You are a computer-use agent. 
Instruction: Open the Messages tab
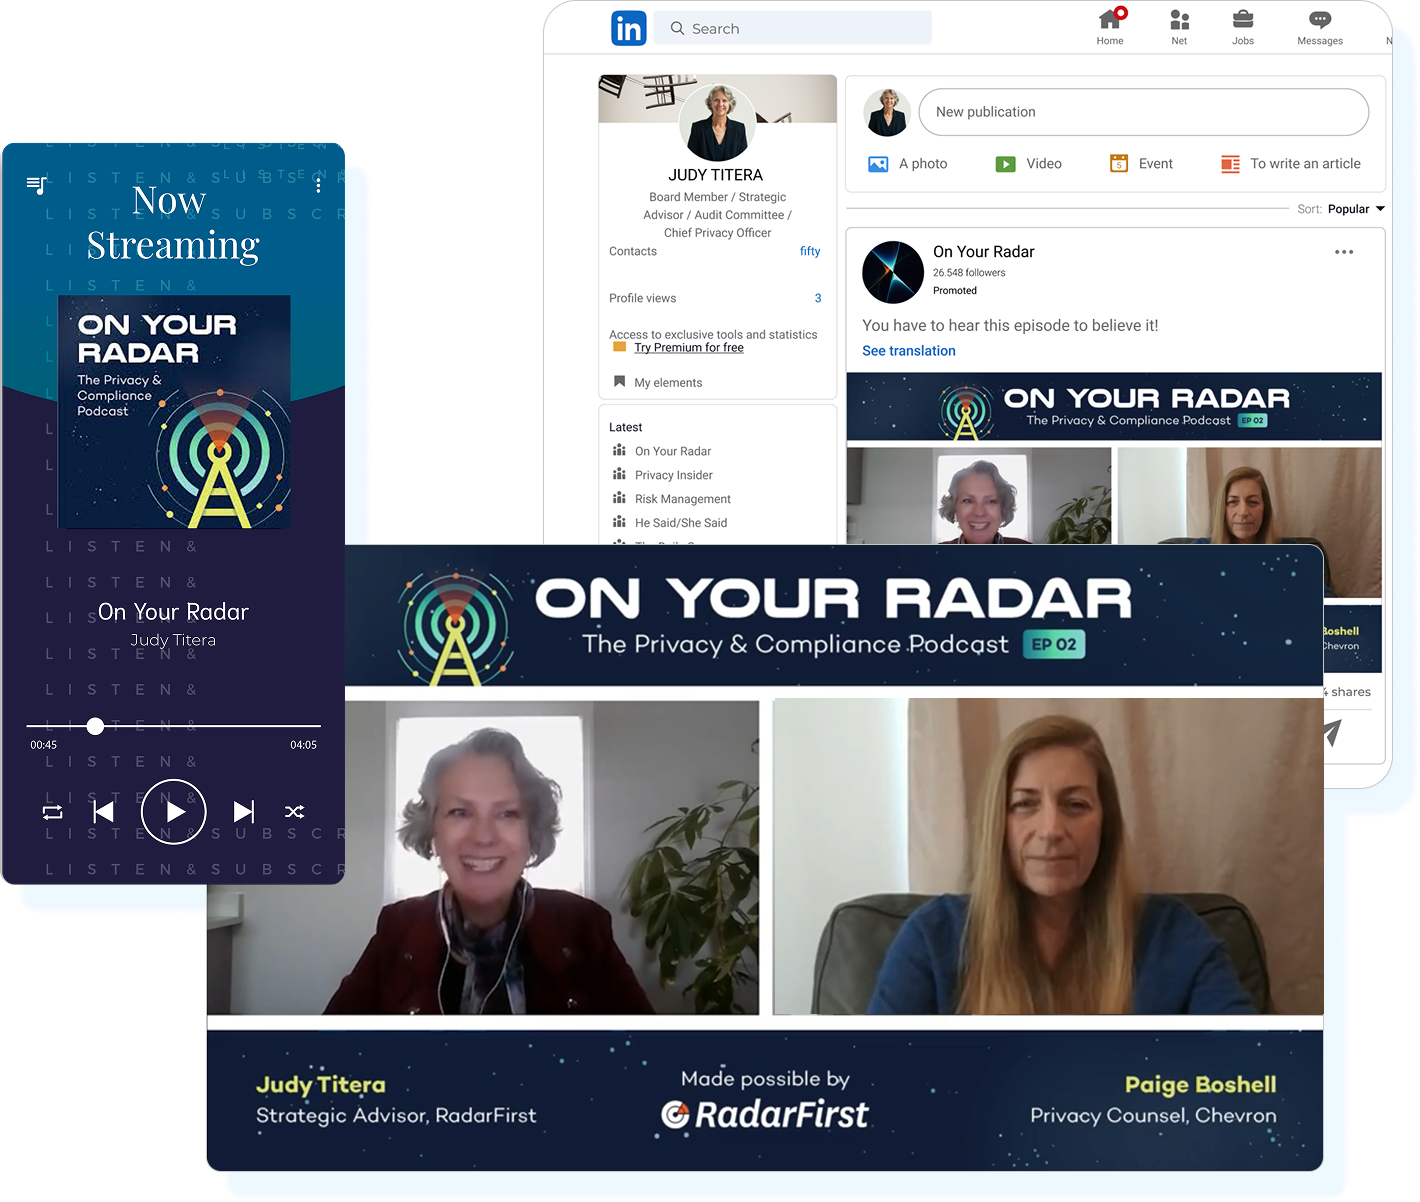pyautogui.click(x=1320, y=27)
